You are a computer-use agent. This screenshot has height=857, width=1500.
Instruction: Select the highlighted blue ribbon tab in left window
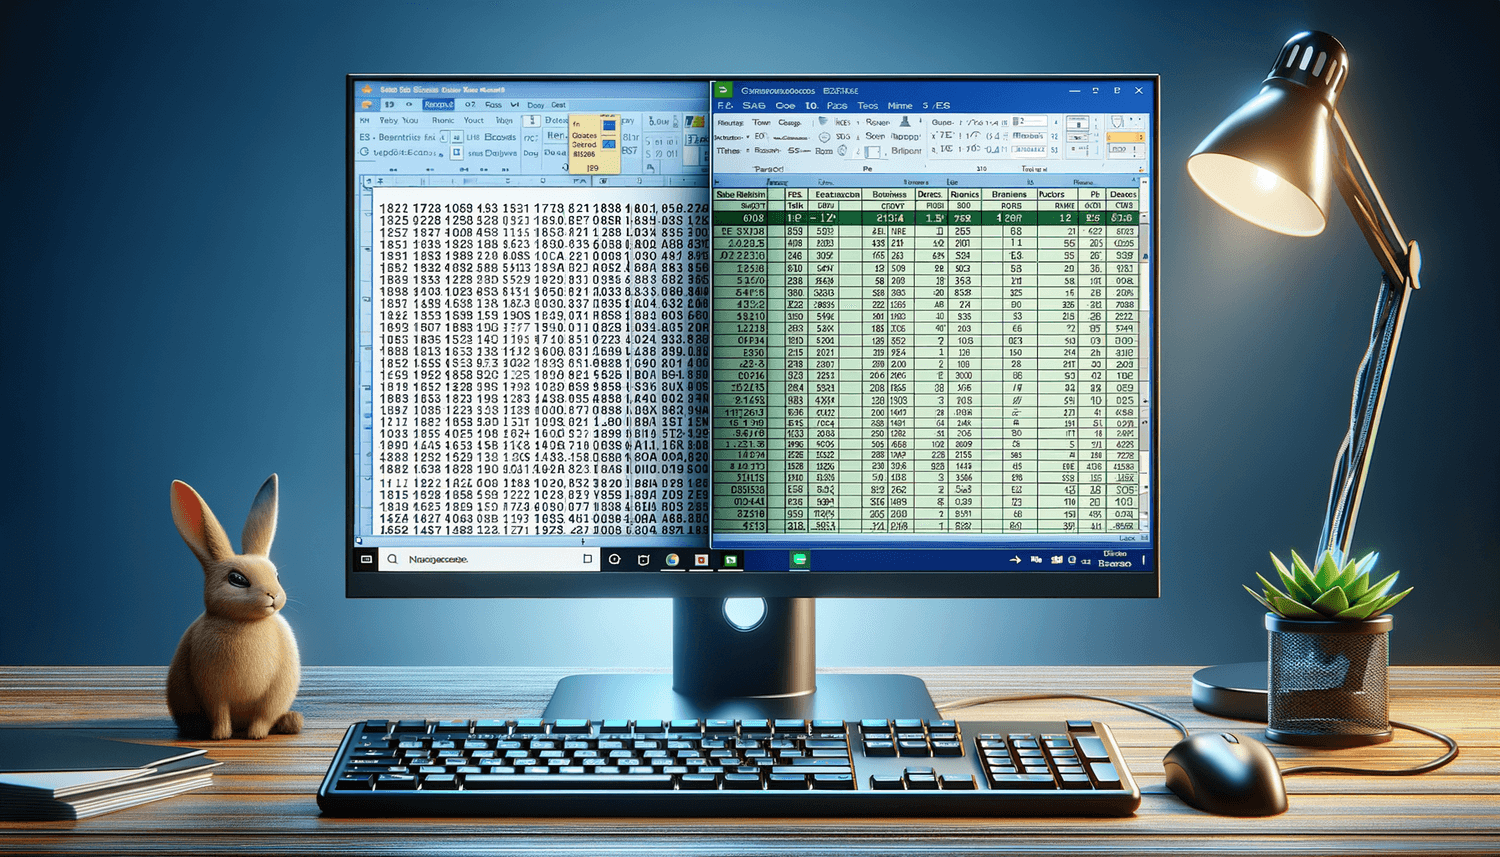click(x=438, y=104)
